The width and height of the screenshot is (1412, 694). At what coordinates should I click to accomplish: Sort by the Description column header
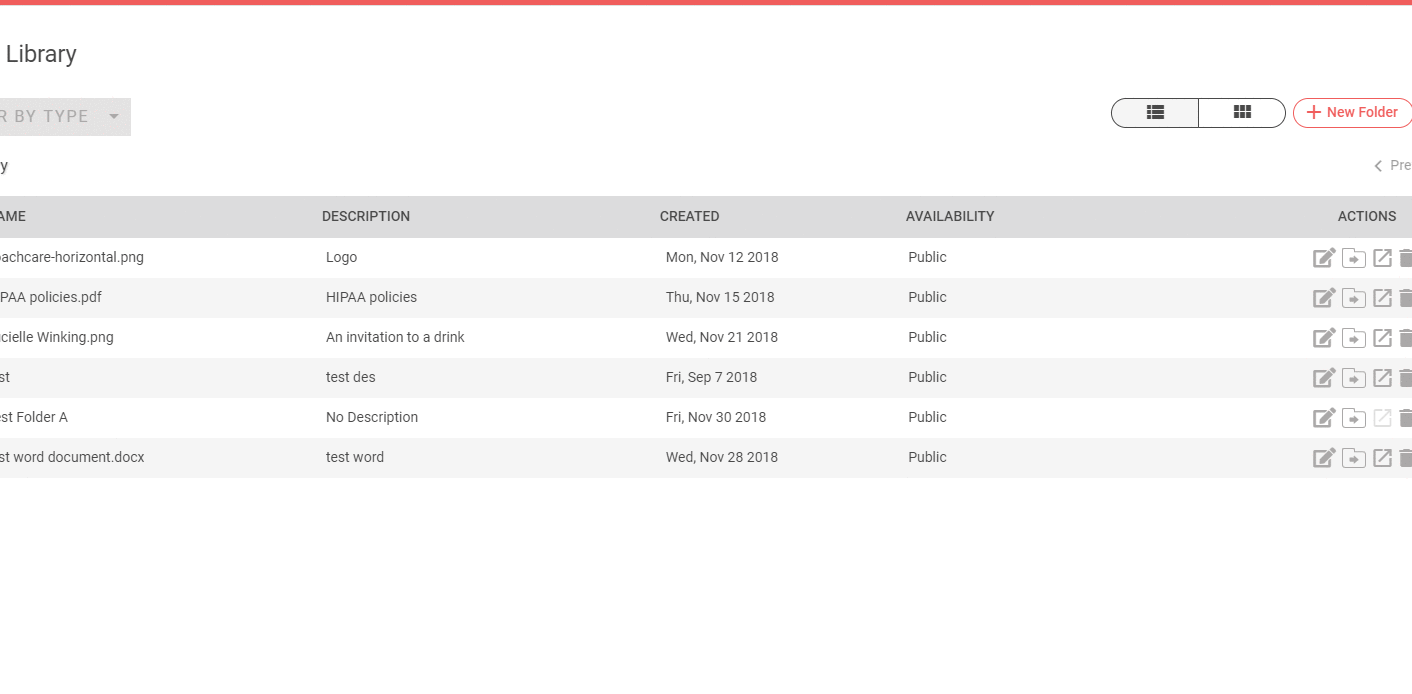pyautogui.click(x=365, y=217)
